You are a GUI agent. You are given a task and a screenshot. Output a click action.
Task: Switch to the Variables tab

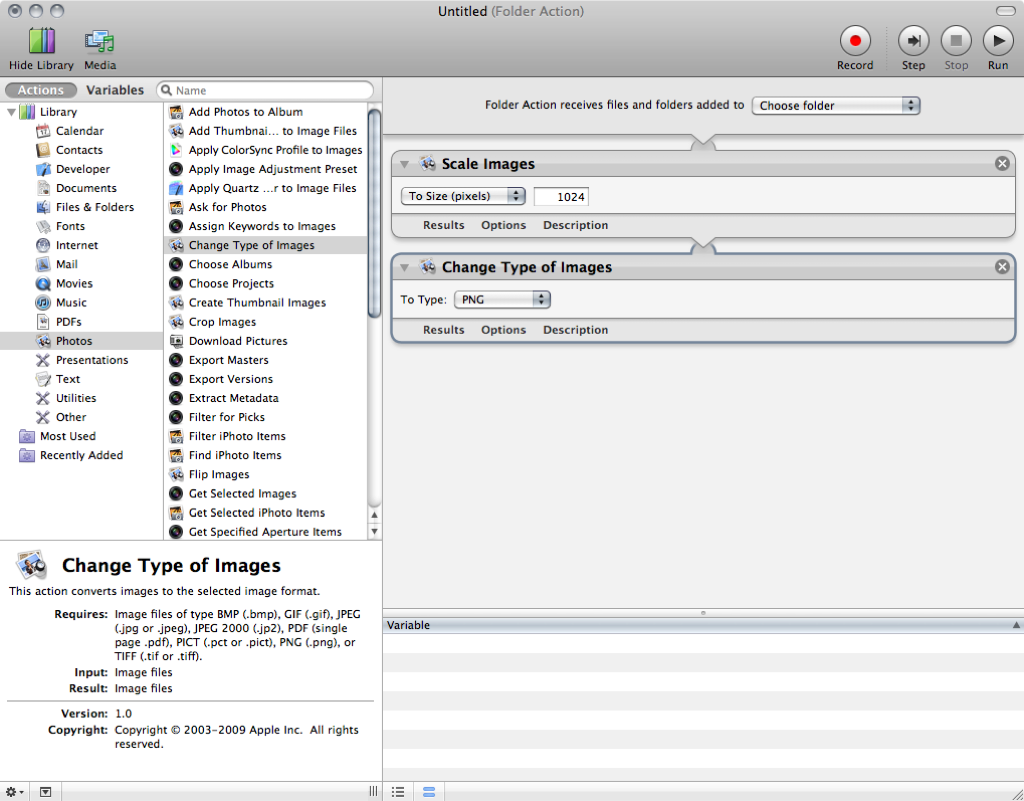pyautogui.click(x=115, y=90)
